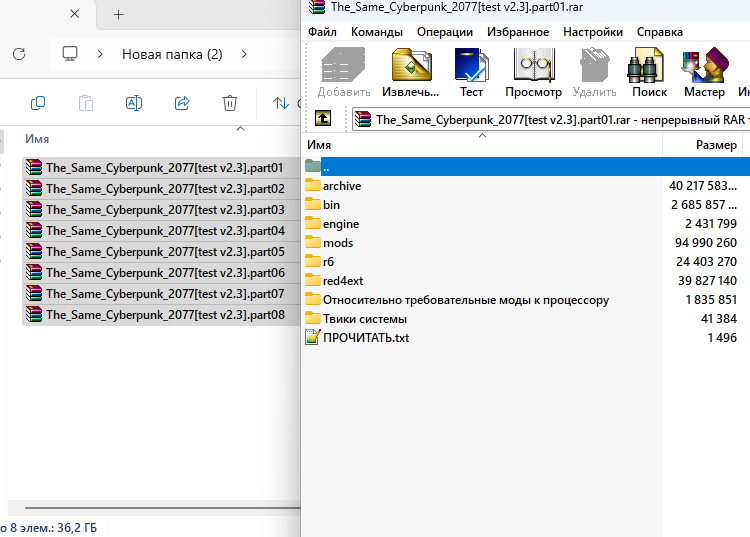The image size is (750, 537).
Task: Select the parent folder '..' row
Action: pyautogui.click(x=526, y=167)
